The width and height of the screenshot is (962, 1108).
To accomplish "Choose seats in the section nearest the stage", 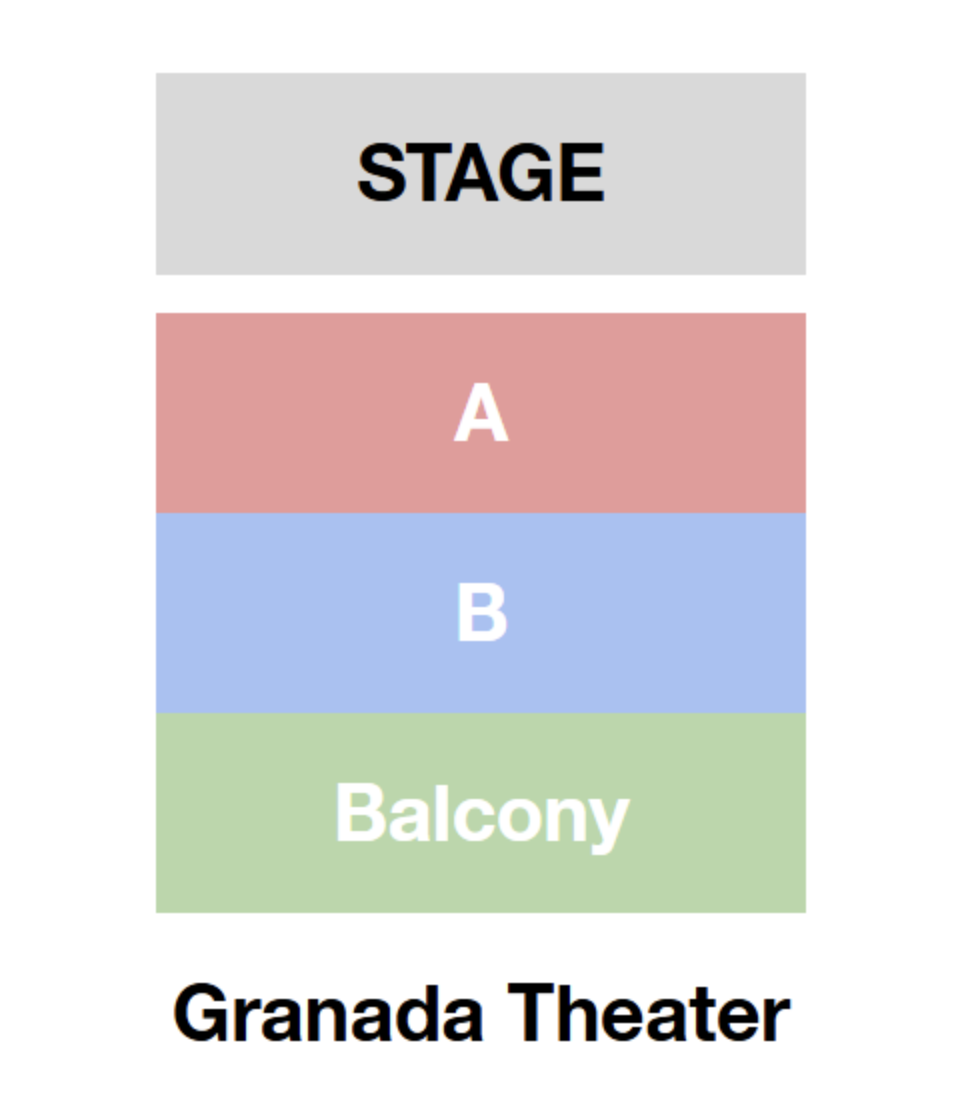I will [x=481, y=413].
